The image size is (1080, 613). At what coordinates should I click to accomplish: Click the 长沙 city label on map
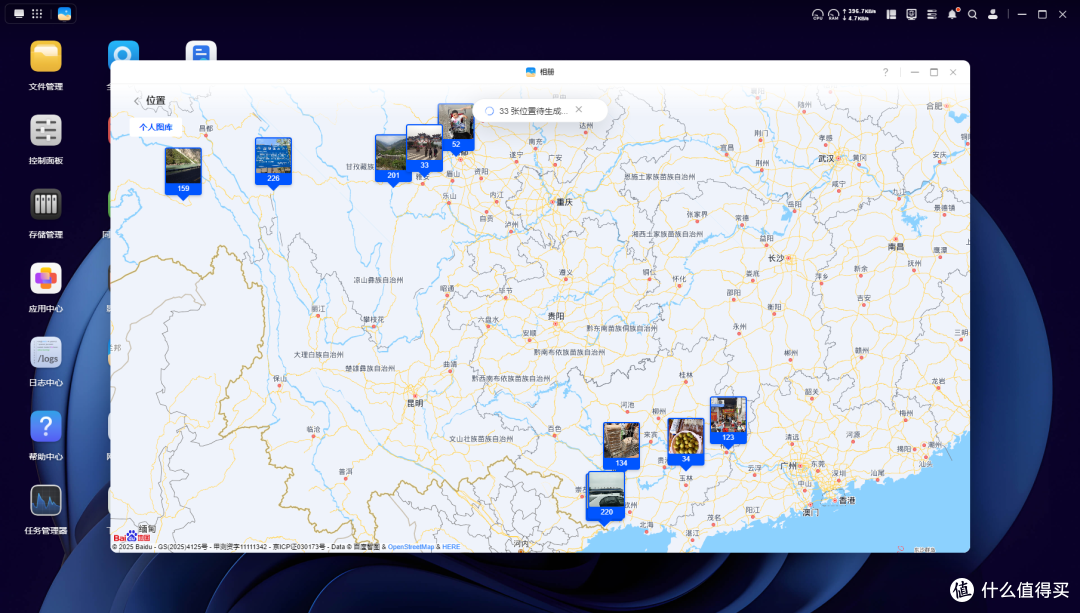[776, 258]
